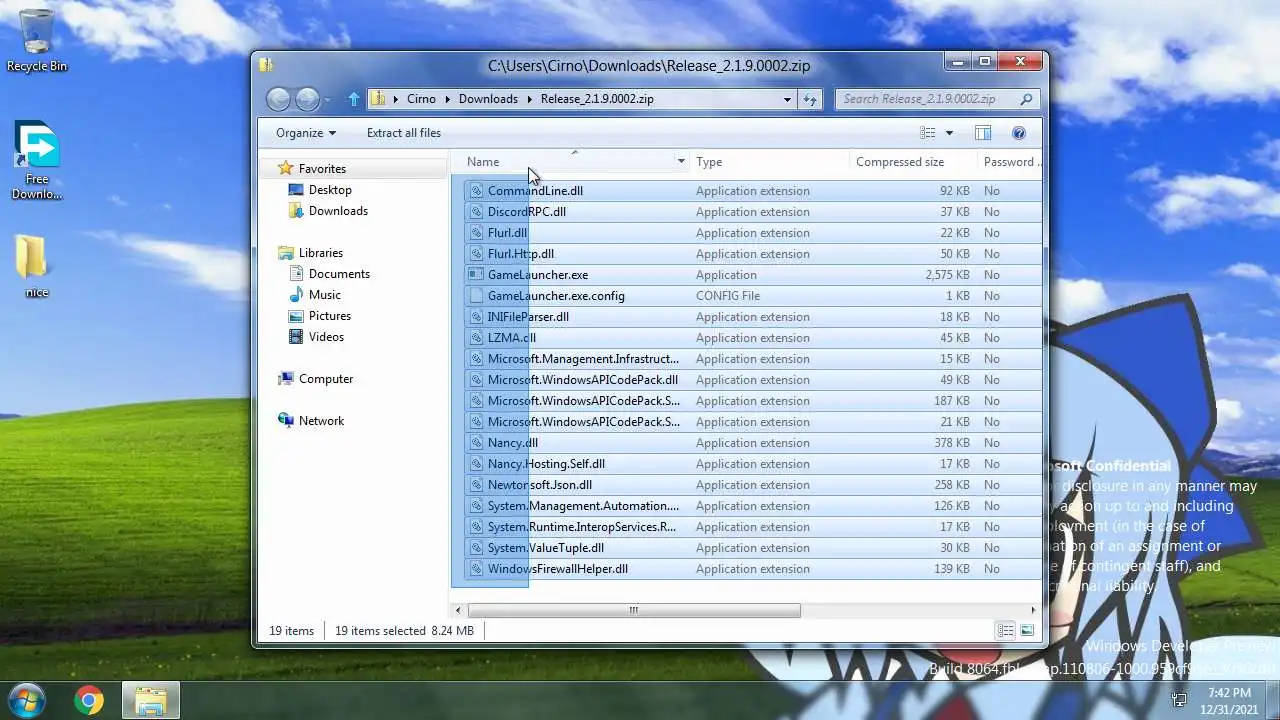Go up one folder level
Screen dimensions: 1280x720
point(353,99)
